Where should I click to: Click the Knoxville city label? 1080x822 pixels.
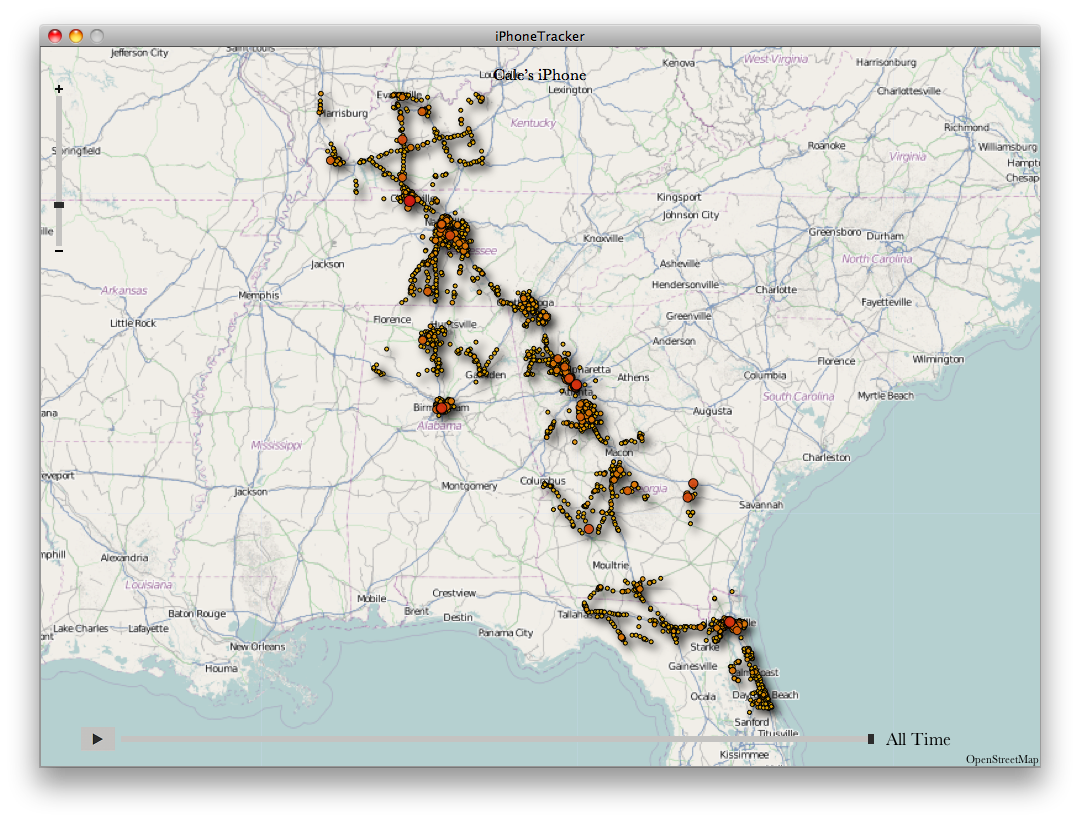603,238
